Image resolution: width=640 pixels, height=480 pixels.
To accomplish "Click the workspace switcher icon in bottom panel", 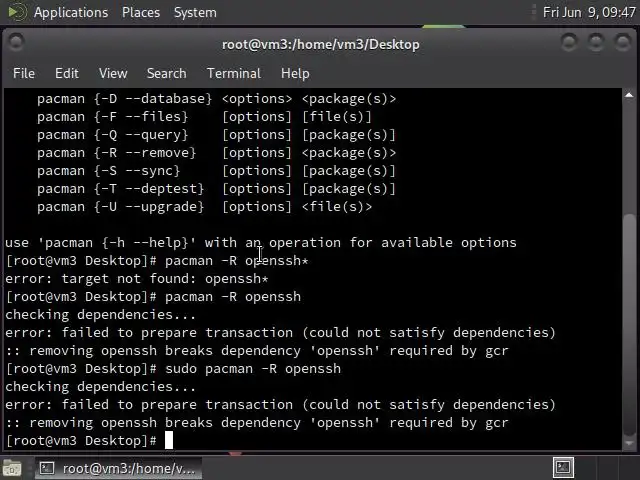I will (x=564, y=467).
